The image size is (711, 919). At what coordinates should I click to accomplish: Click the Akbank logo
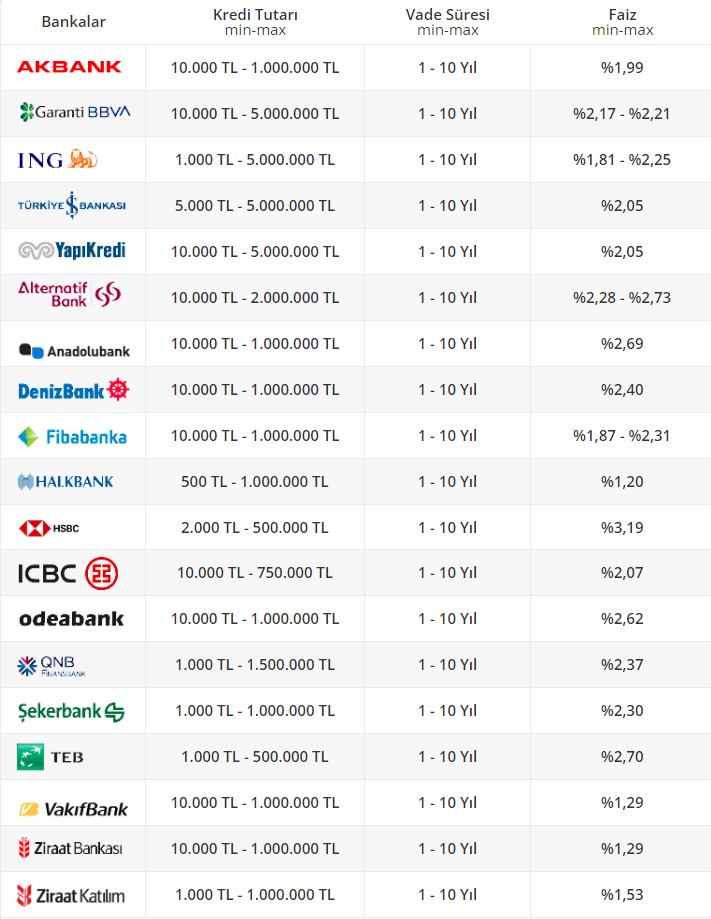[x=69, y=67]
